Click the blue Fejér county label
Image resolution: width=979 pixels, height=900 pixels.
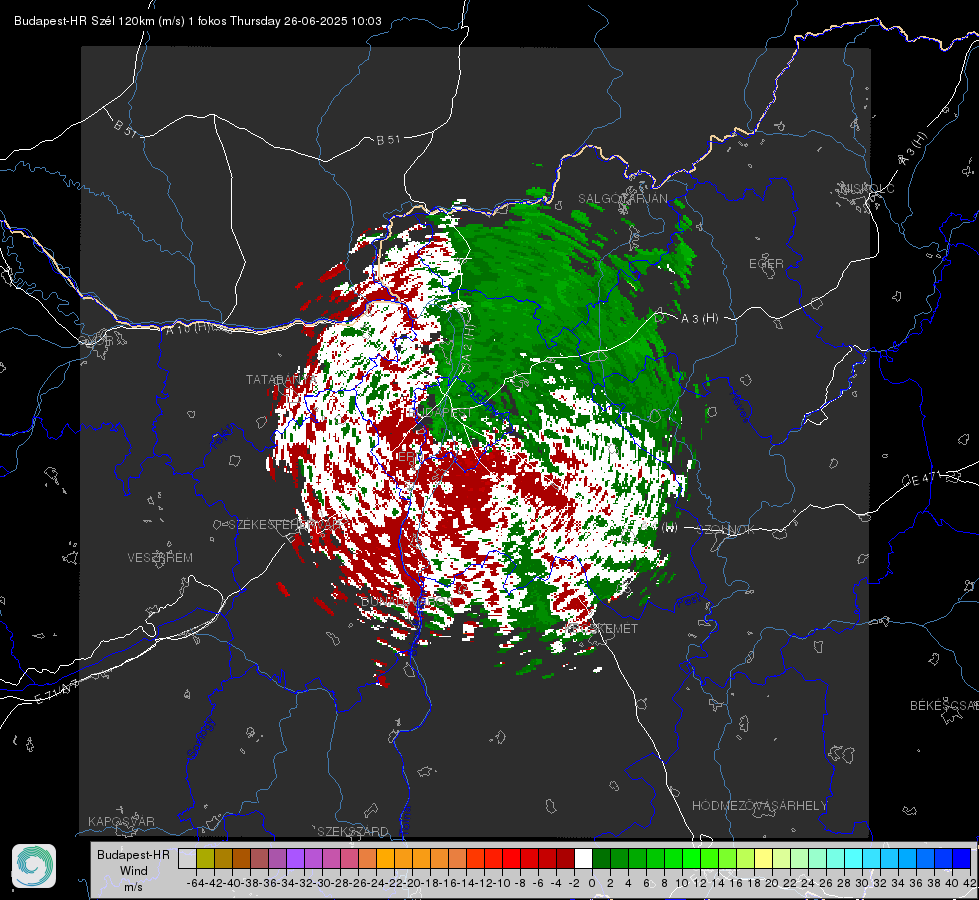coord(224,437)
